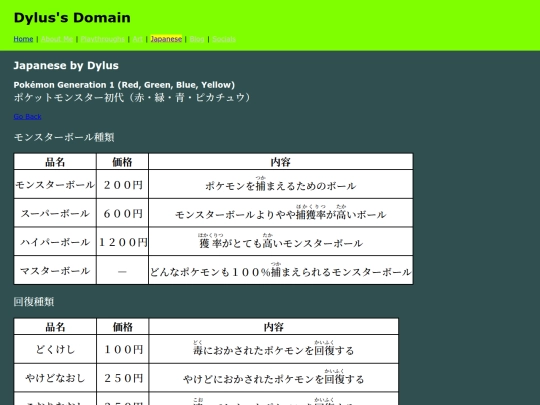Click the 価格 header in the ball table
540x405 pixels.
[x=122, y=162]
